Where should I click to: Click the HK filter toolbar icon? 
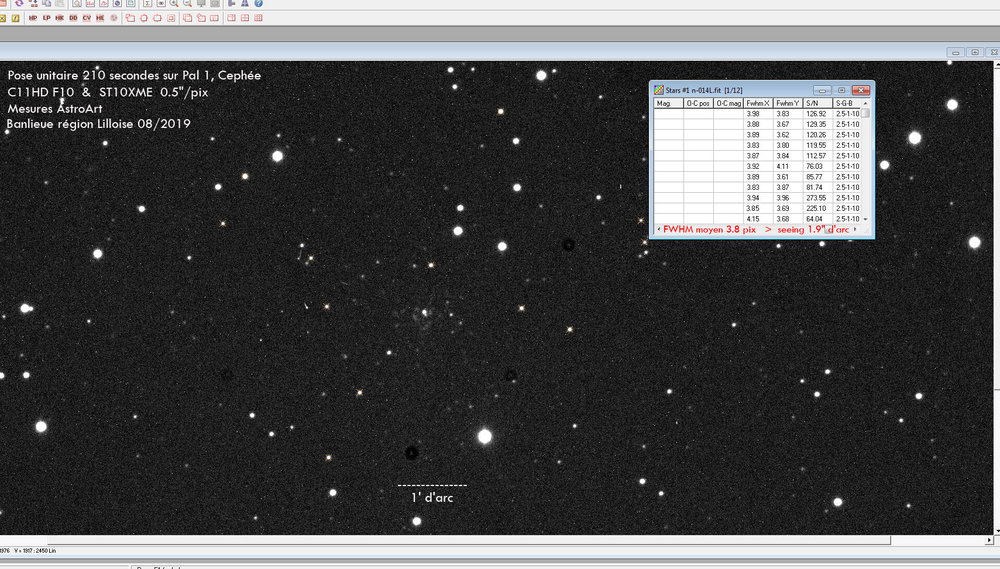(x=59, y=18)
